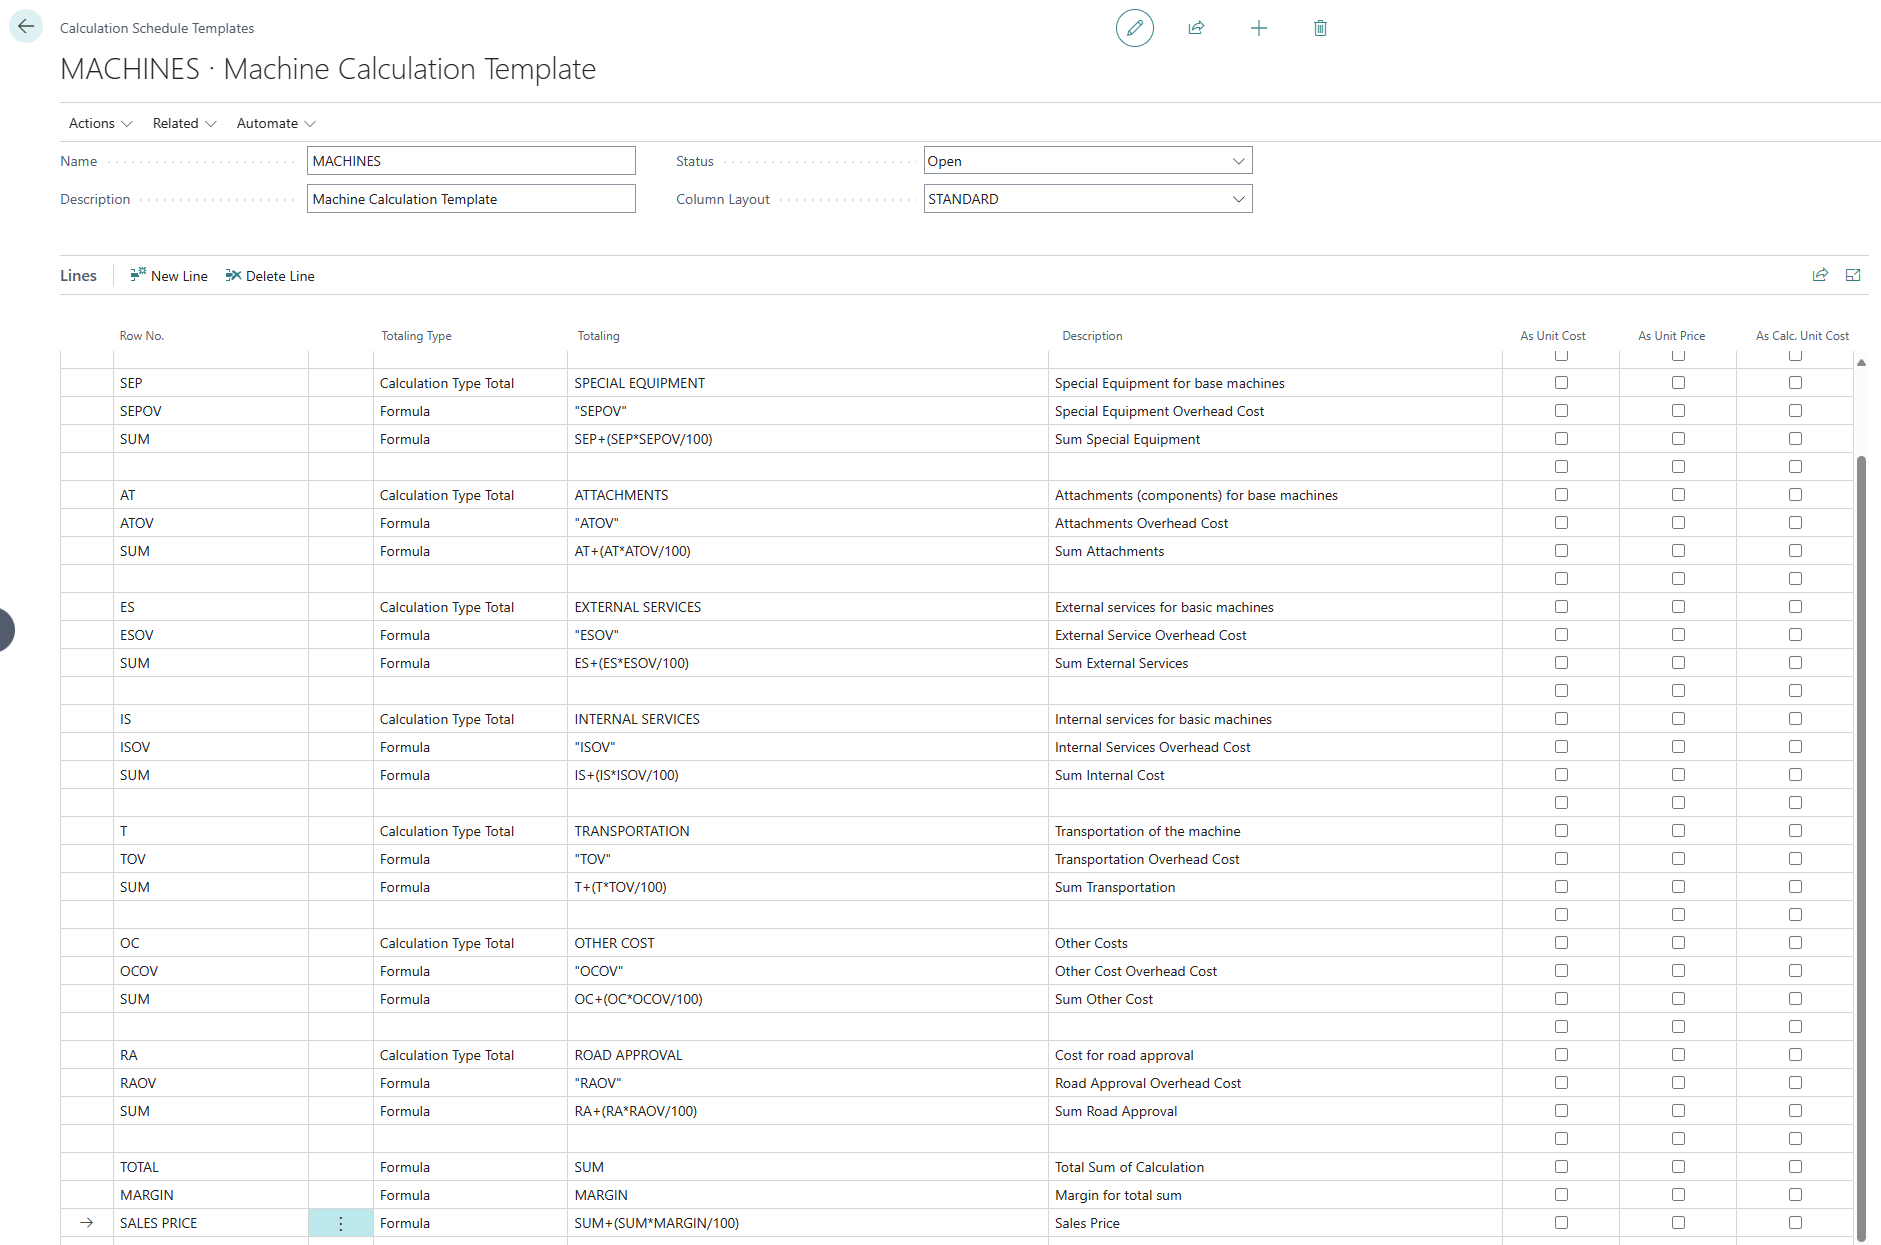The width and height of the screenshot is (1881, 1245).
Task: Click the trash delete icon
Action: coord(1320,28)
